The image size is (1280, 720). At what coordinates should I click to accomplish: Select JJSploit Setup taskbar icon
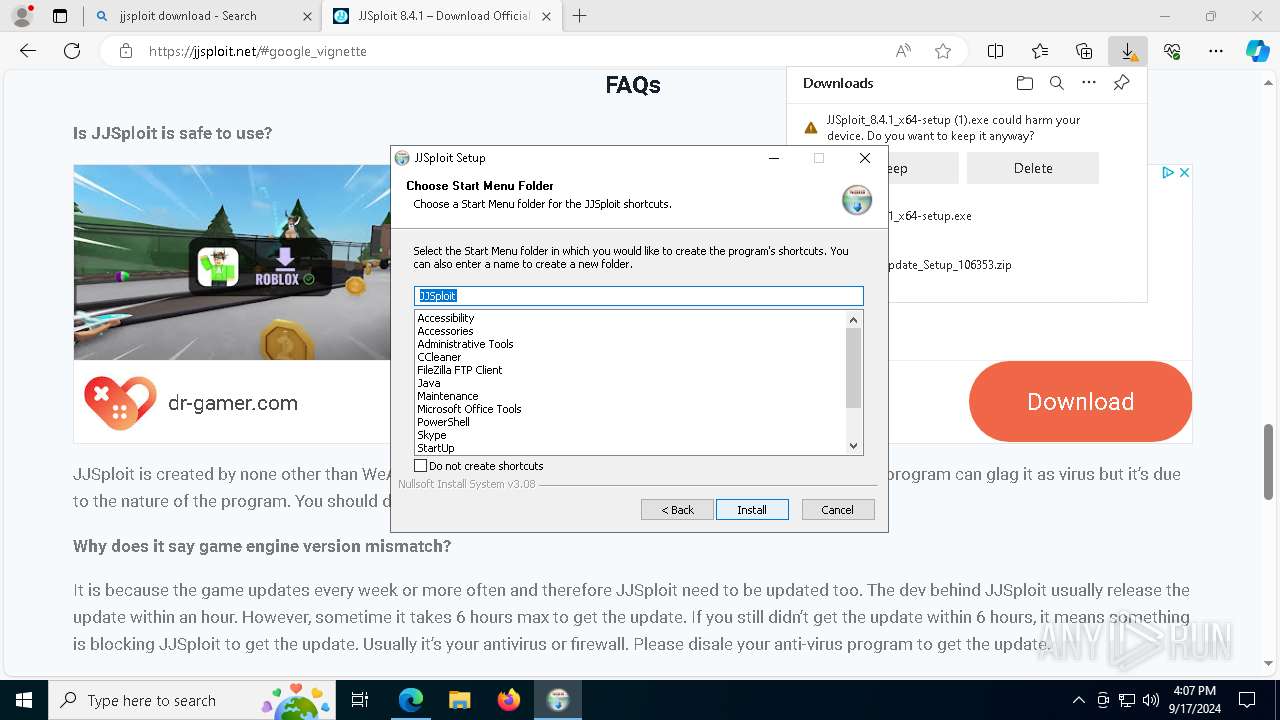coord(558,700)
